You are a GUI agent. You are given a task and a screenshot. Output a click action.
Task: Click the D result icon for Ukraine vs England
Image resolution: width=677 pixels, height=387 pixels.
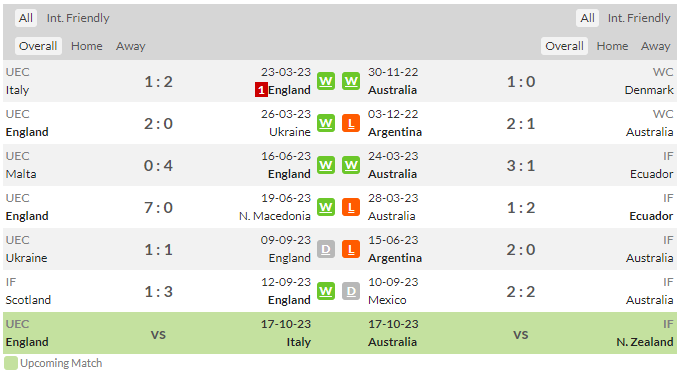pos(326,249)
